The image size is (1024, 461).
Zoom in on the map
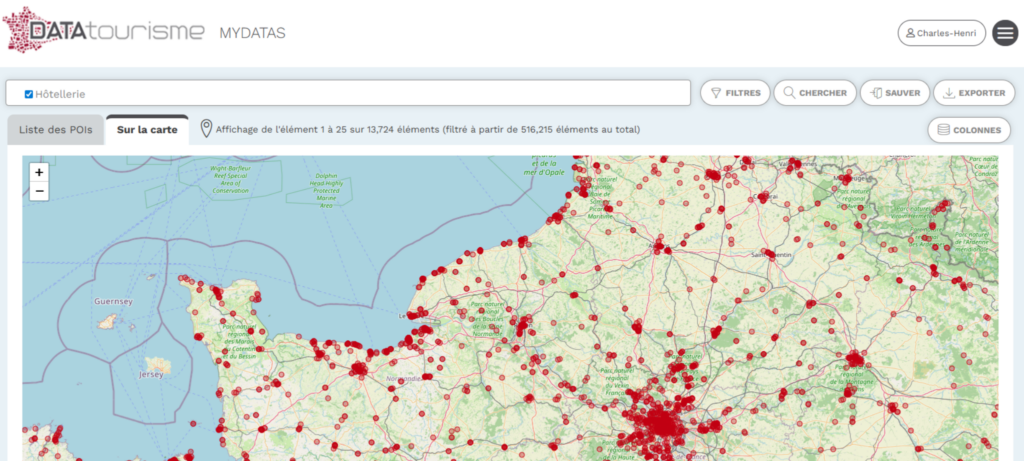click(x=39, y=172)
